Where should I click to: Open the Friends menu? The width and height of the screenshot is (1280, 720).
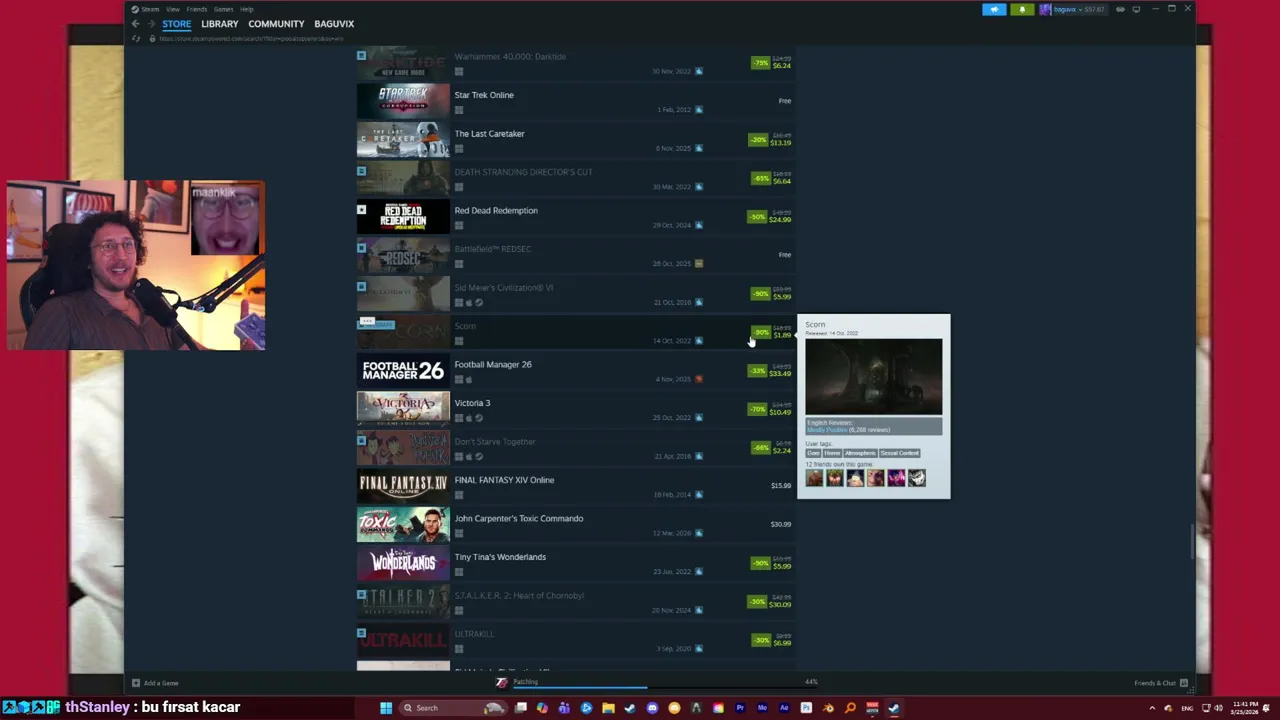(197, 9)
